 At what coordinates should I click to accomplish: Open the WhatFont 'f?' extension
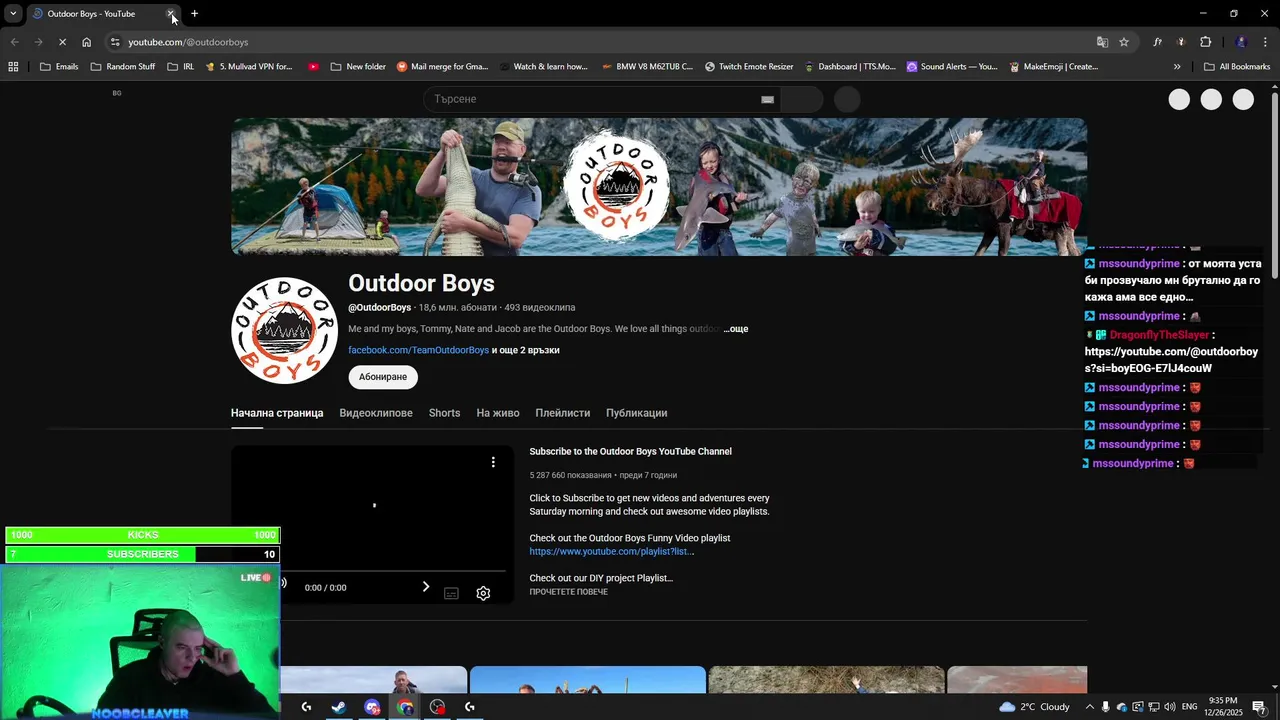(1157, 42)
